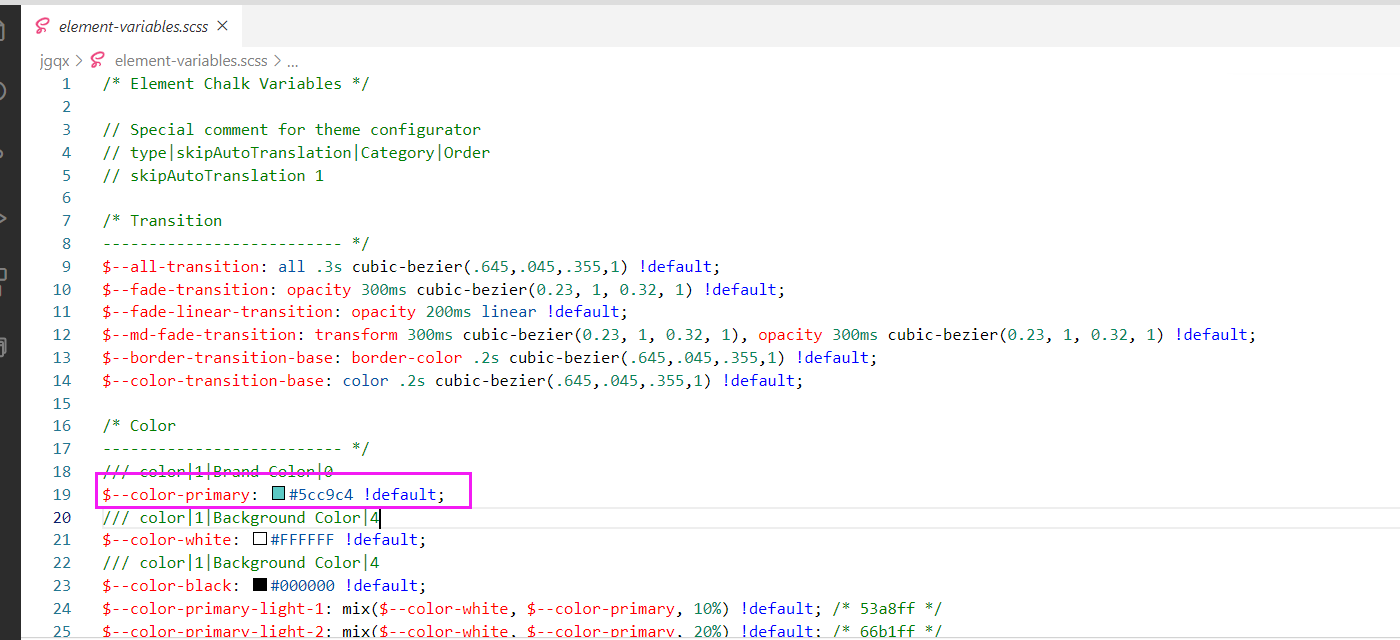Click the white color swatch next to #FFFFFF
The width and height of the screenshot is (1400, 640).
coord(260,539)
